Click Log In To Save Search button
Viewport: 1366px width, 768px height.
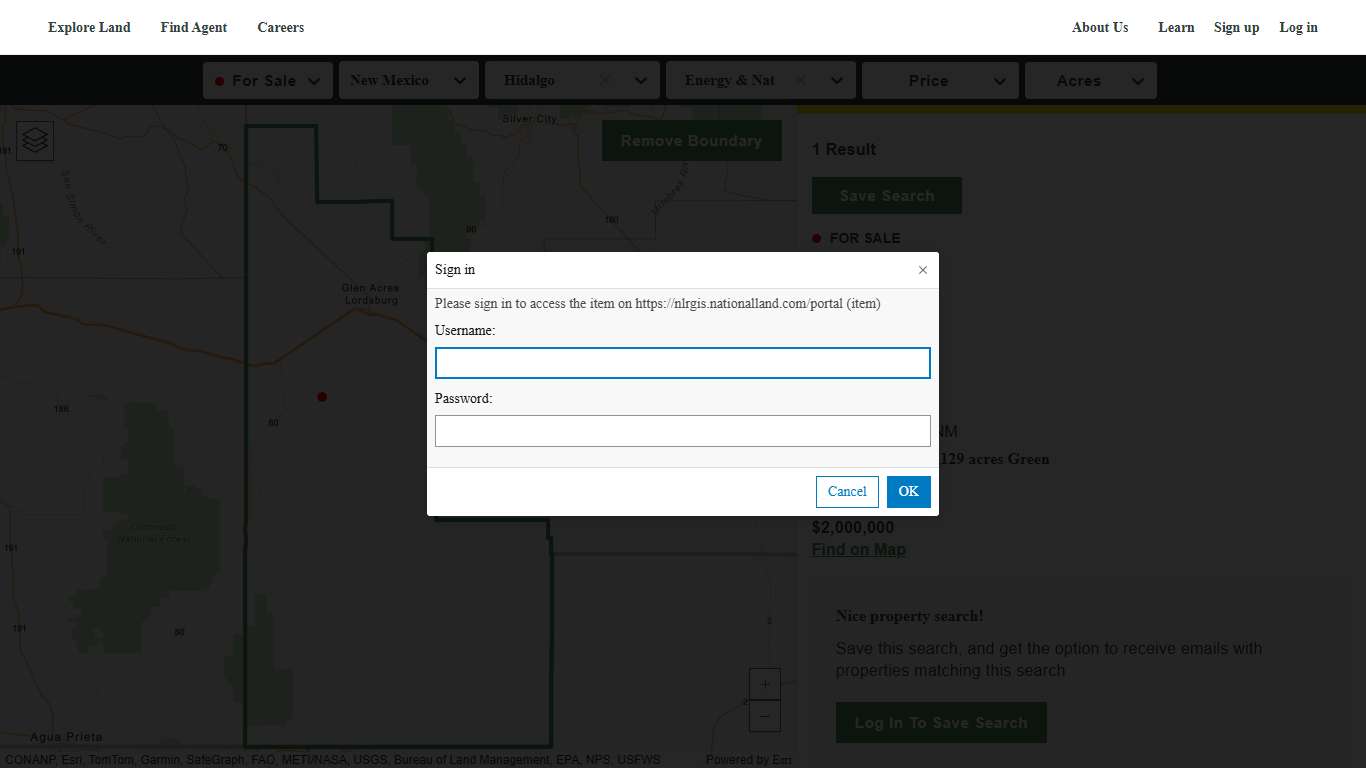point(940,723)
